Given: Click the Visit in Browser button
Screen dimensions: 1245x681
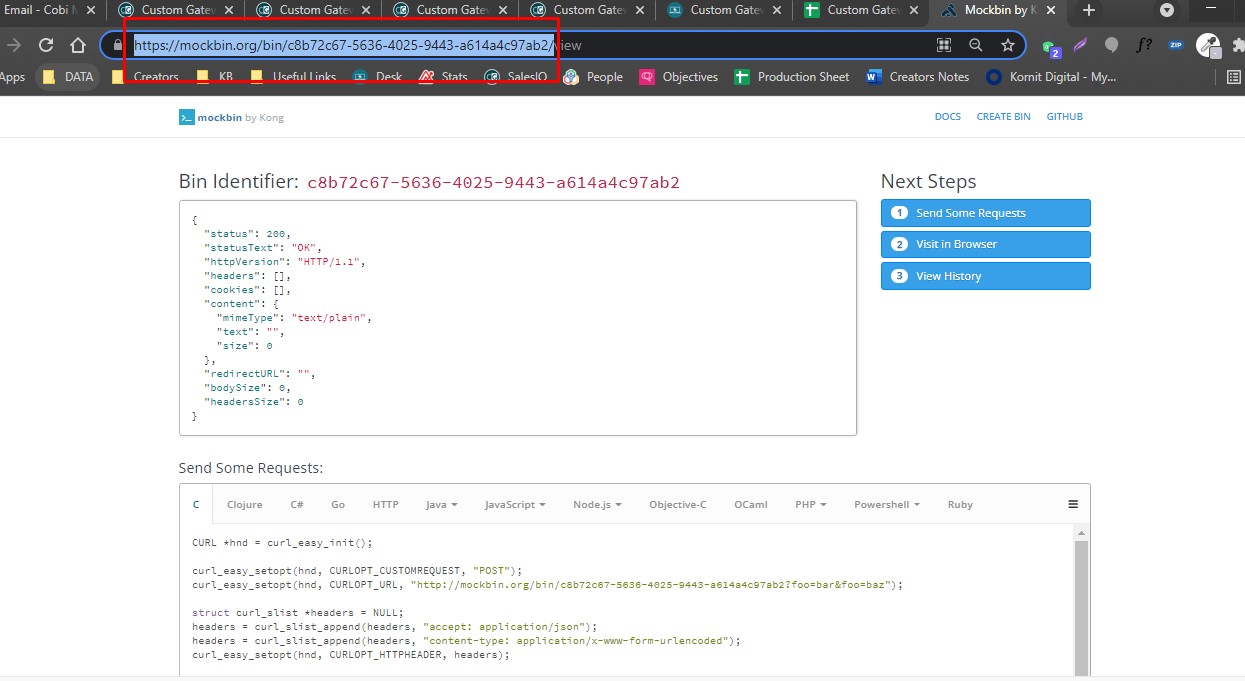Looking at the screenshot, I should [x=985, y=244].
